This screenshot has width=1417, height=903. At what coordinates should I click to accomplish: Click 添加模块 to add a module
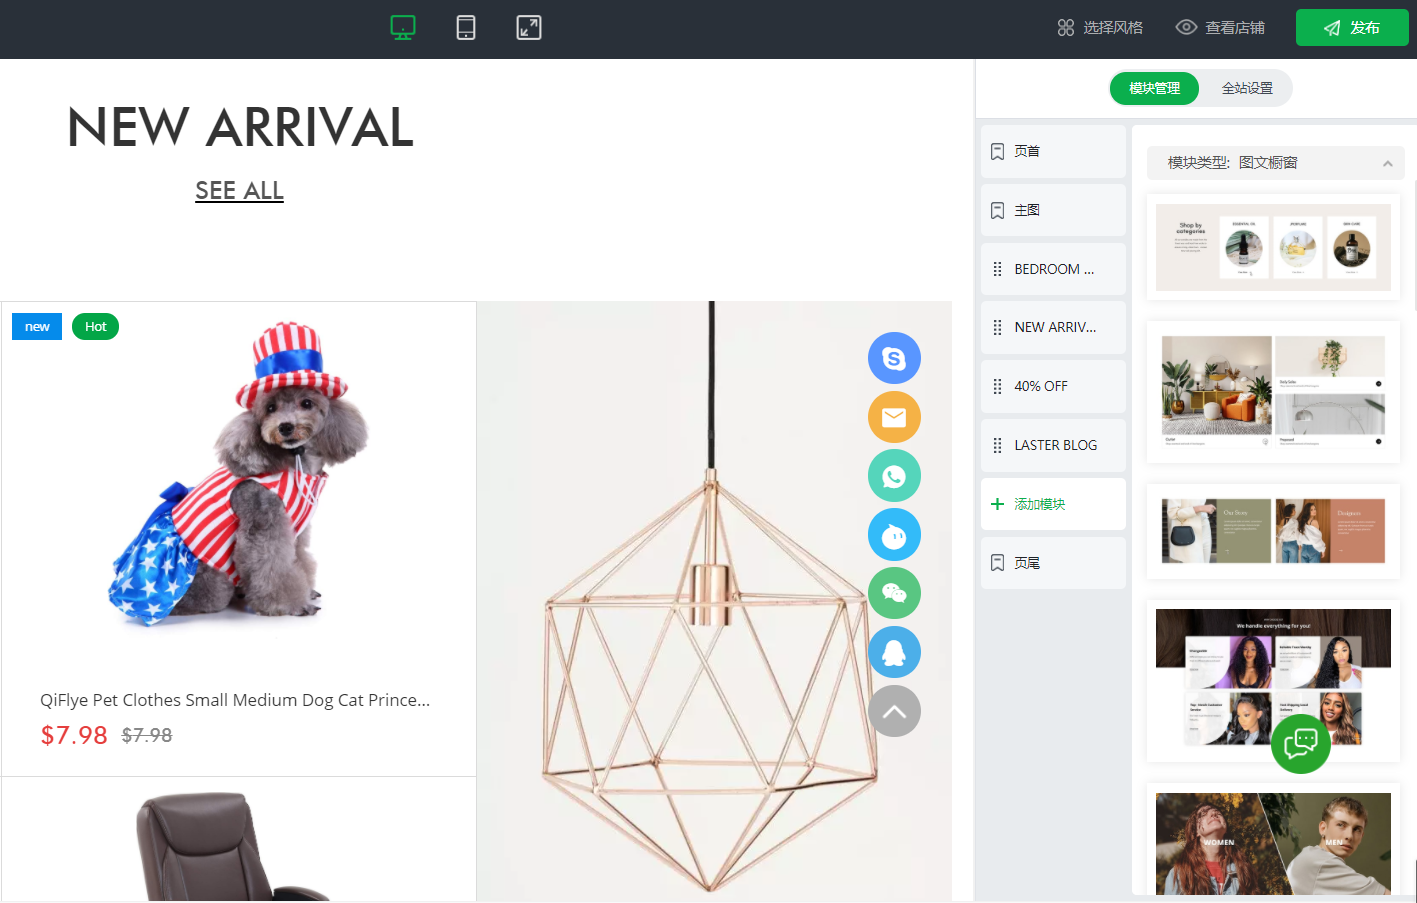(x=1053, y=504)
